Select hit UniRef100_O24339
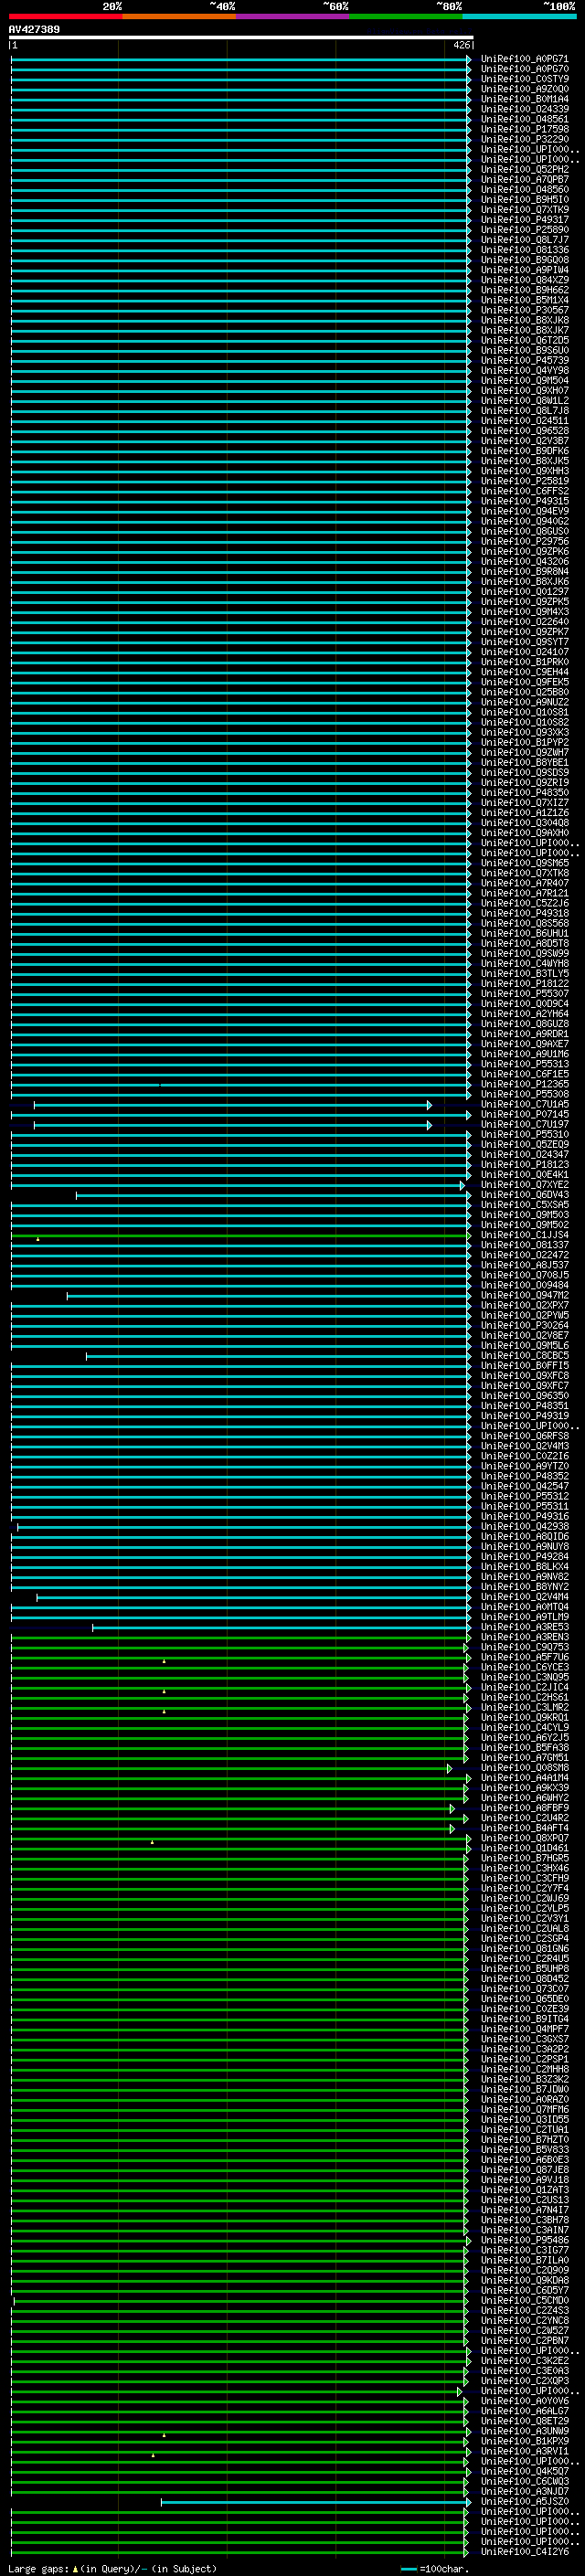This screenshot has width=585, height=2576. (525, 109)
